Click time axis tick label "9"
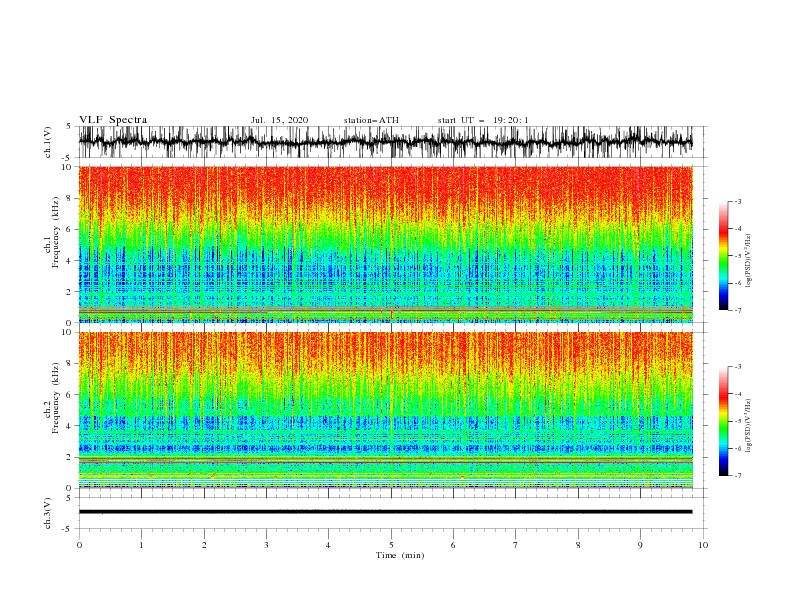This screenshot has width=792, height=612. pos(640,545)
